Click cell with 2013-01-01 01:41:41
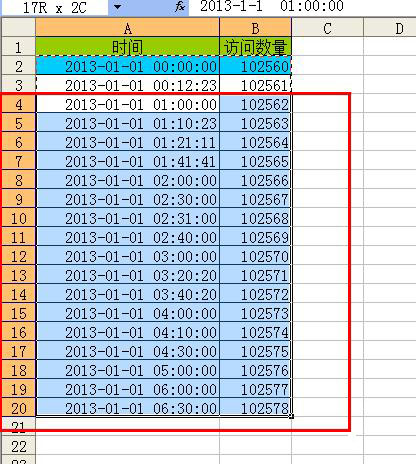This screenshot has height=464, width=416. tap(127, 161)
